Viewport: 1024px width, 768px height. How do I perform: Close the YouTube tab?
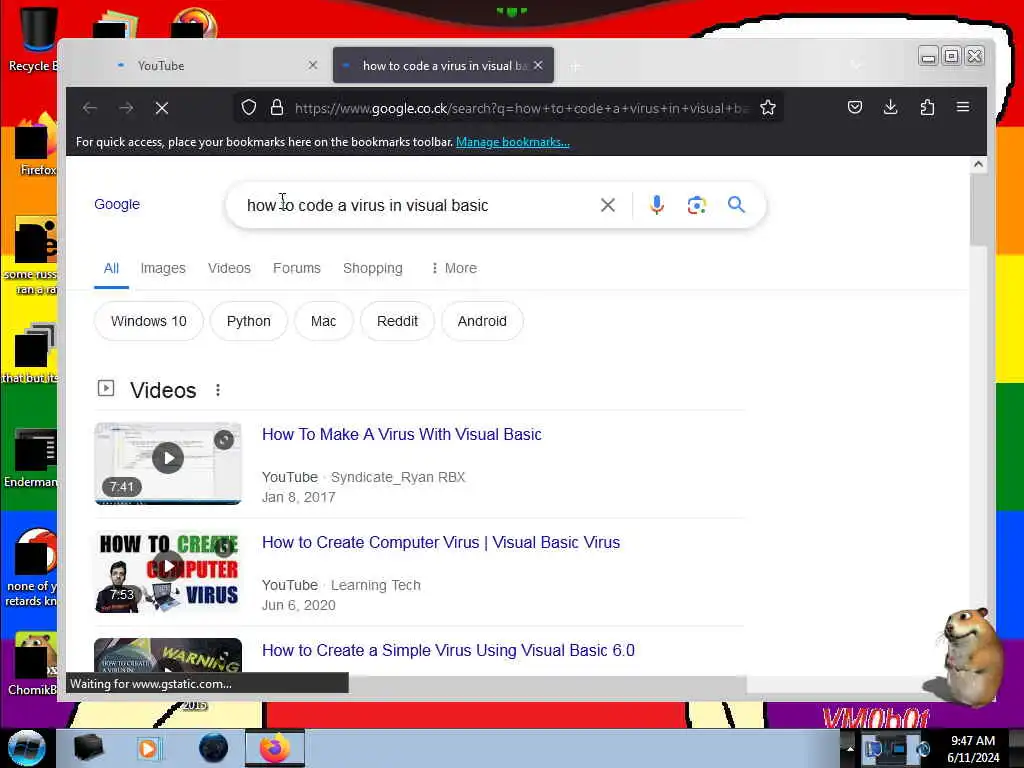(x=313, y=65)
